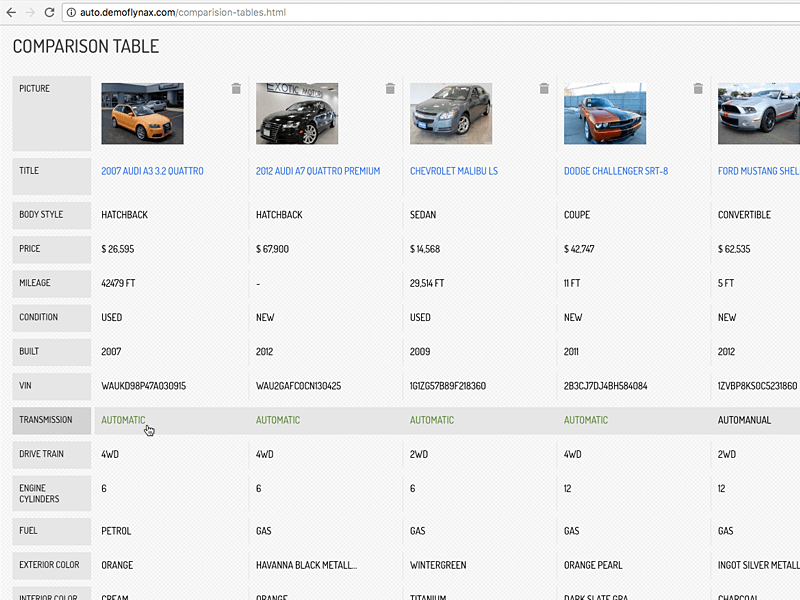Viewport: 800px width, 600px height.
Task: Click the Coupe body style cell
Action: 577,215
